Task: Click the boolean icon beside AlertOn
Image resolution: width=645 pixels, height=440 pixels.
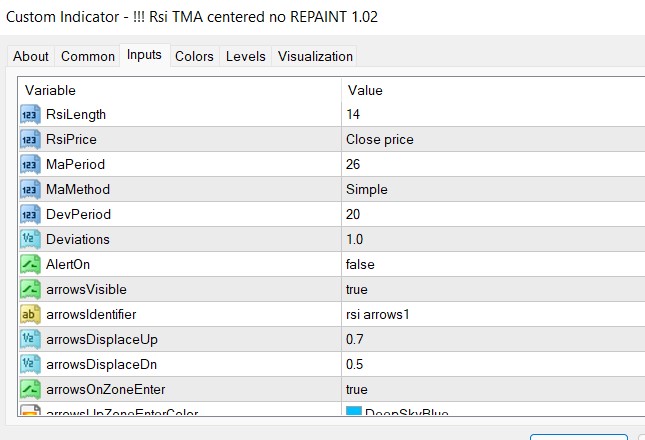Action: click(30, 265)
